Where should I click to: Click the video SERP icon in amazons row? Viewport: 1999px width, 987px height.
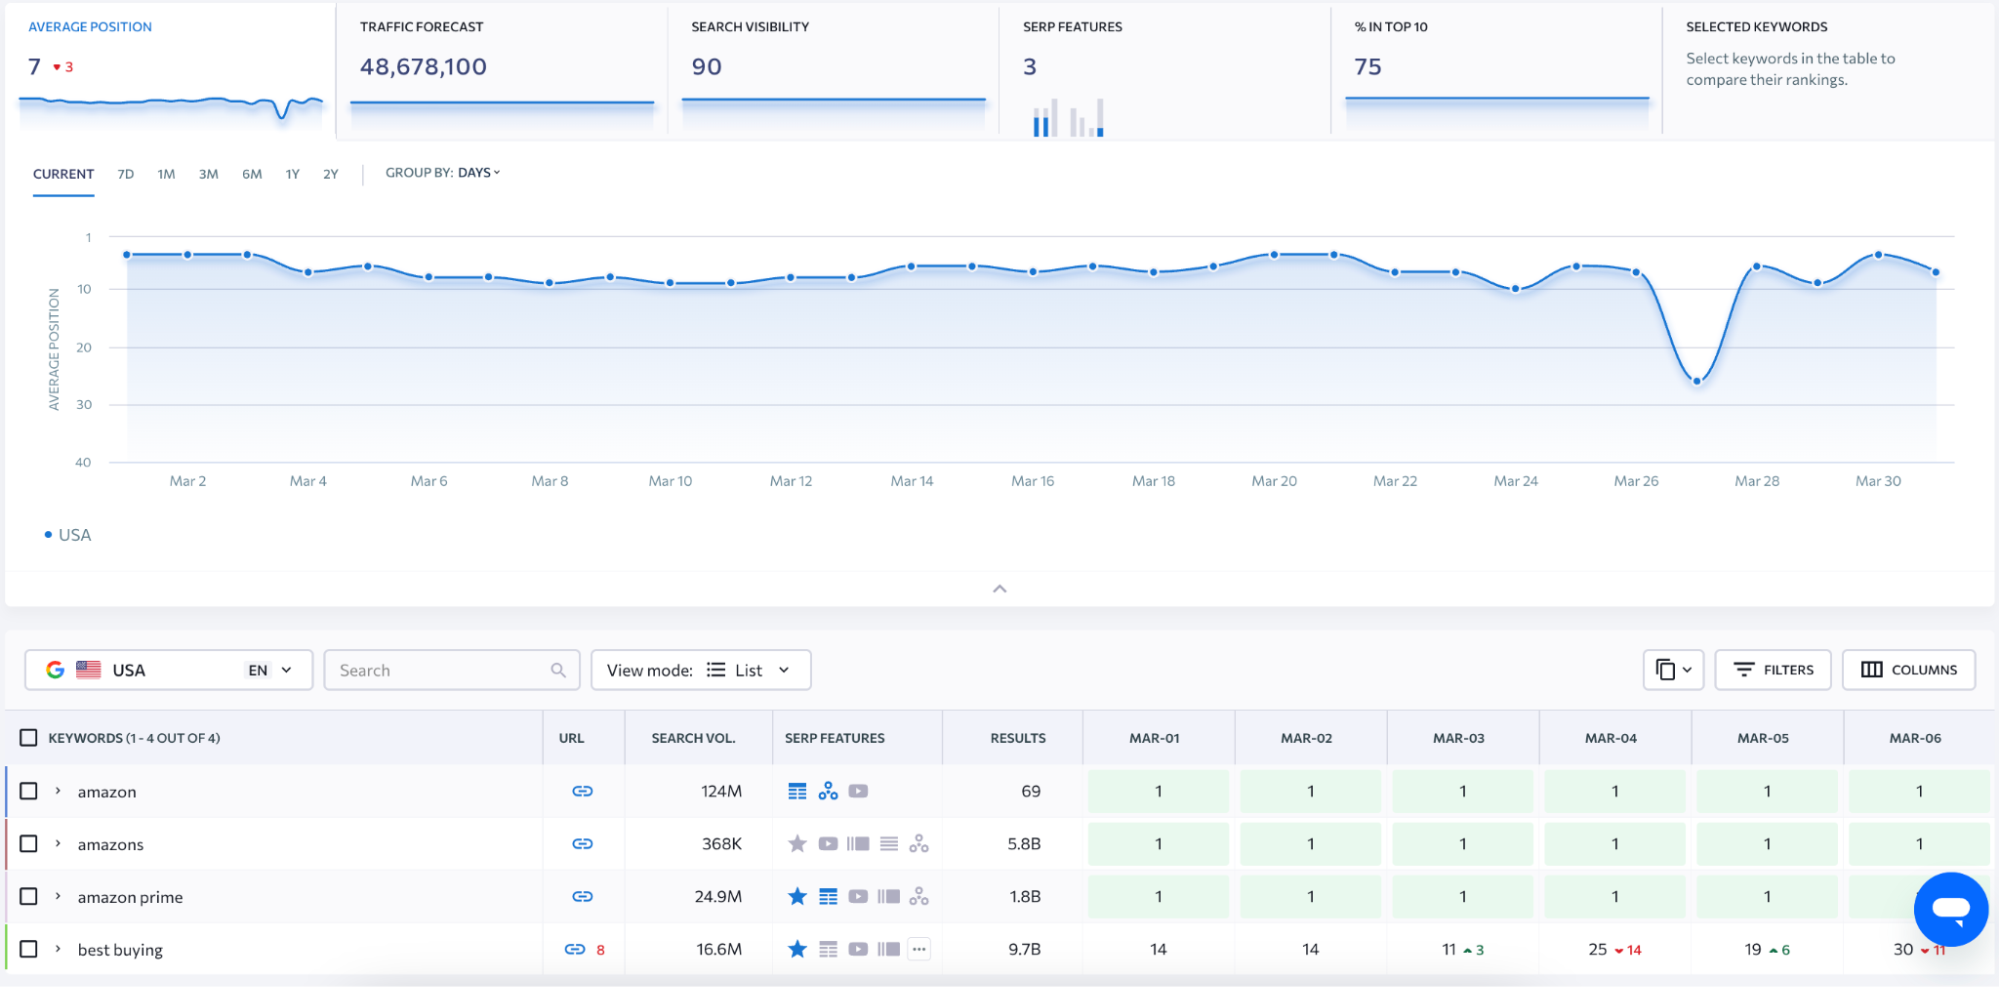pyautogui.click(x=828, y=844)
